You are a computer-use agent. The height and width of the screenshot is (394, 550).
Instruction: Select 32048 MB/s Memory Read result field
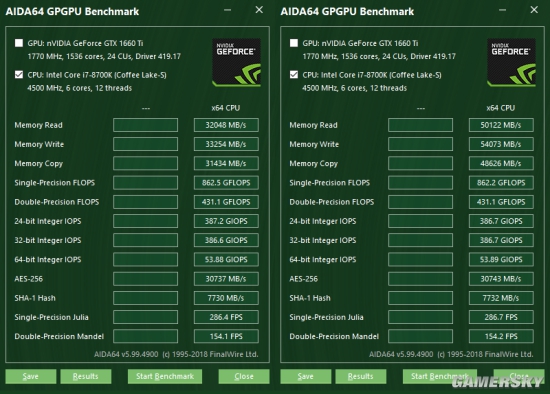pos(226,125)
